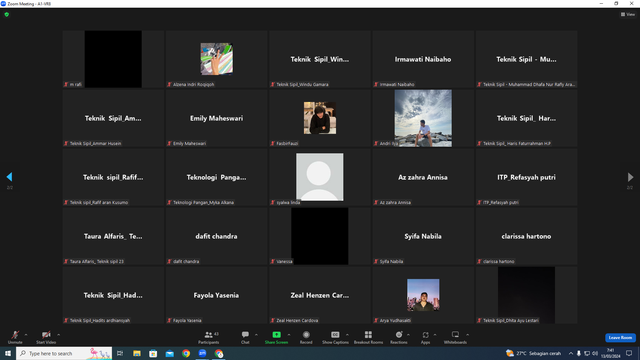Open the Chat panel
This screenshot has width=640, height=360.
point(245,337)
